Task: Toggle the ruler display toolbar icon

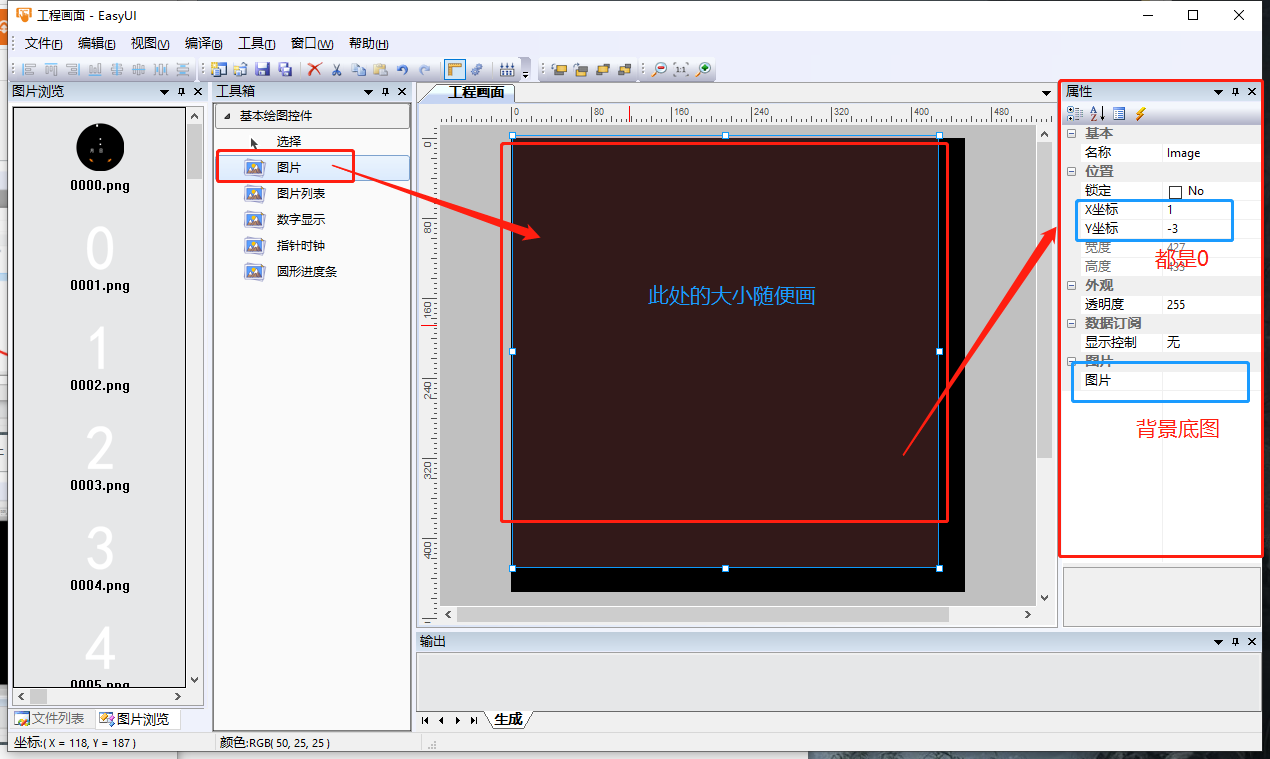Action: tap(454, 70)
